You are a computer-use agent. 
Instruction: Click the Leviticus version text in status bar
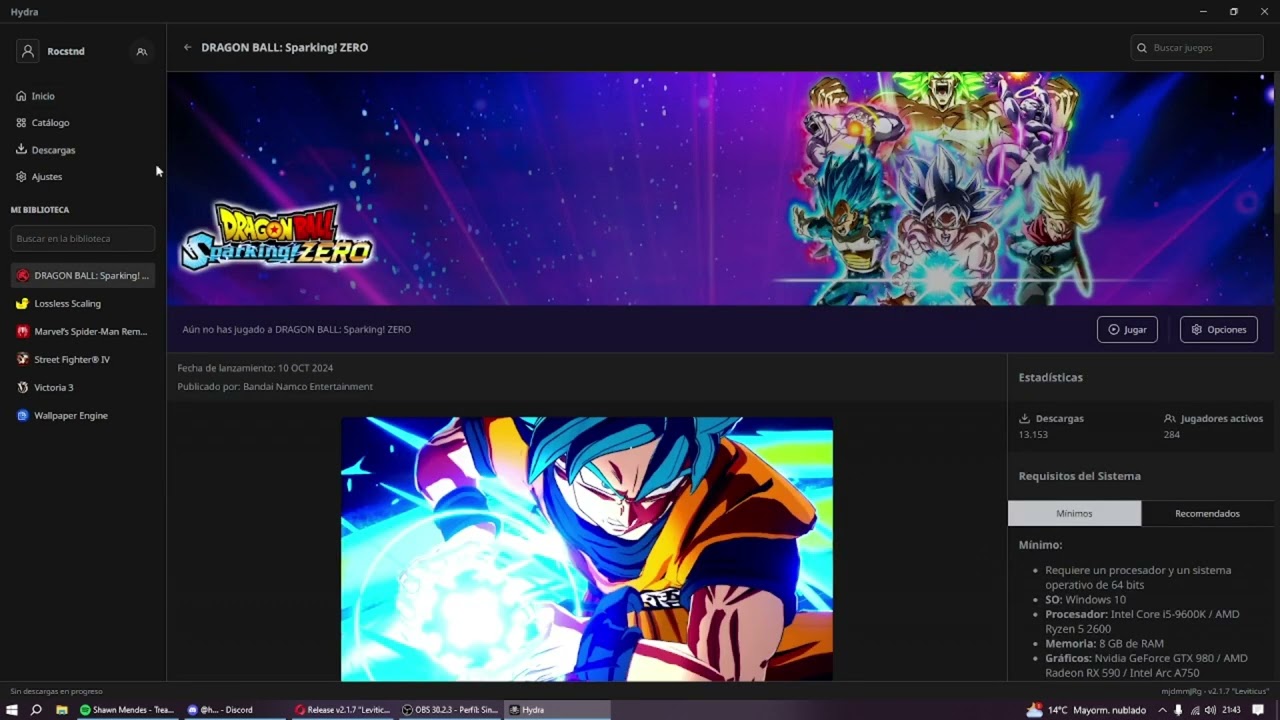(1215, 691)
